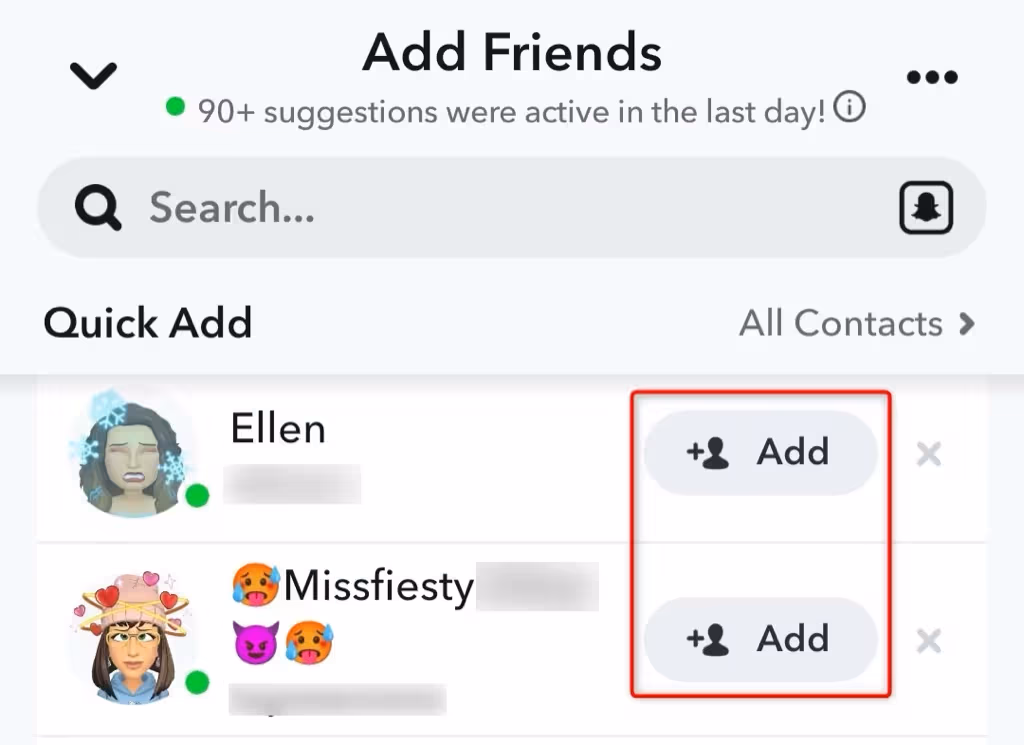The width and height of the screenshot is (1024, 745).
Task: Expand All Contacts via its chevron
Action: coord(968,323)
